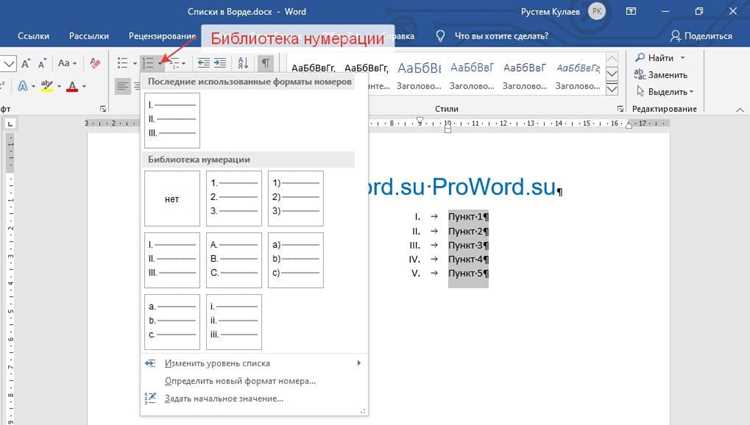Open the font size combo box arrow

9,64
